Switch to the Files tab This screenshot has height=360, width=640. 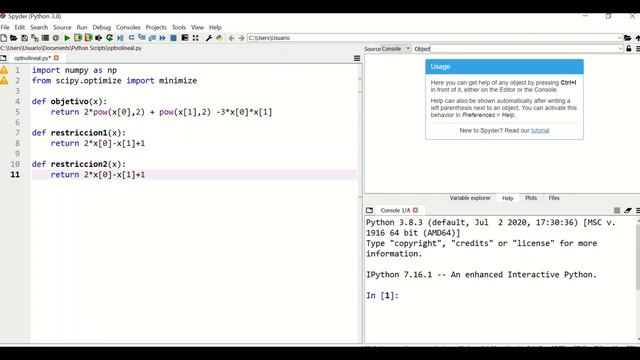(554, 198)
